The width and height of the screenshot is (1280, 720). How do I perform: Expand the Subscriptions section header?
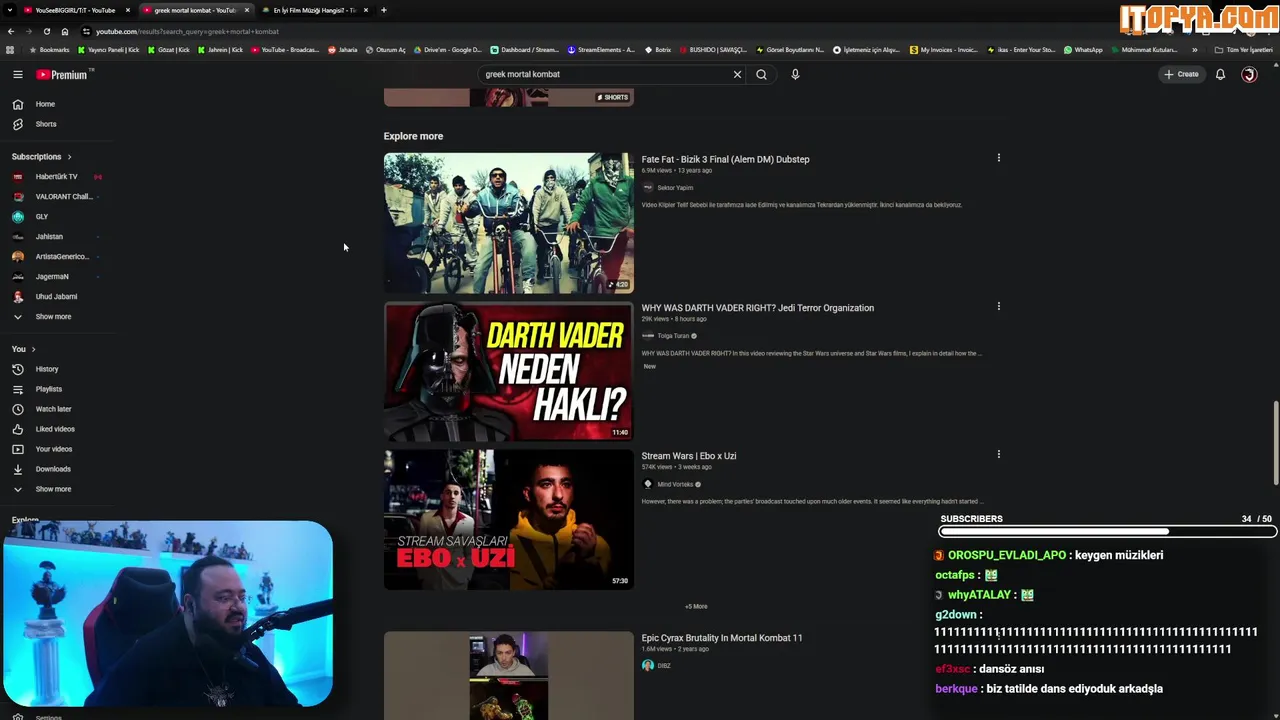coord(42,156)
